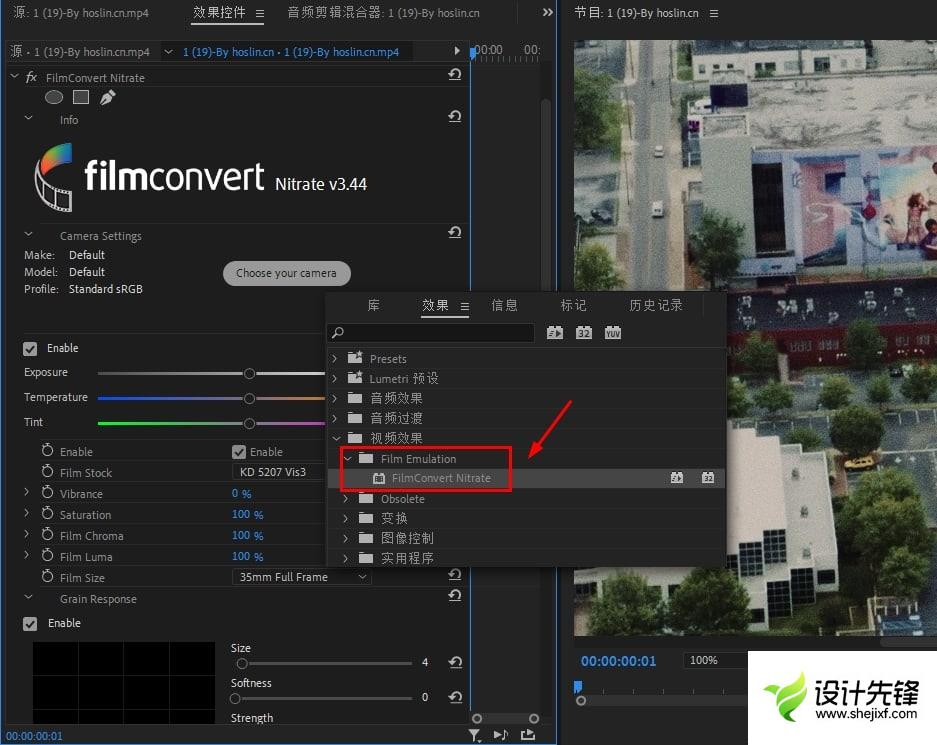Click the filter properties funnel icon
937x745 pixels.
pos(475,735)
